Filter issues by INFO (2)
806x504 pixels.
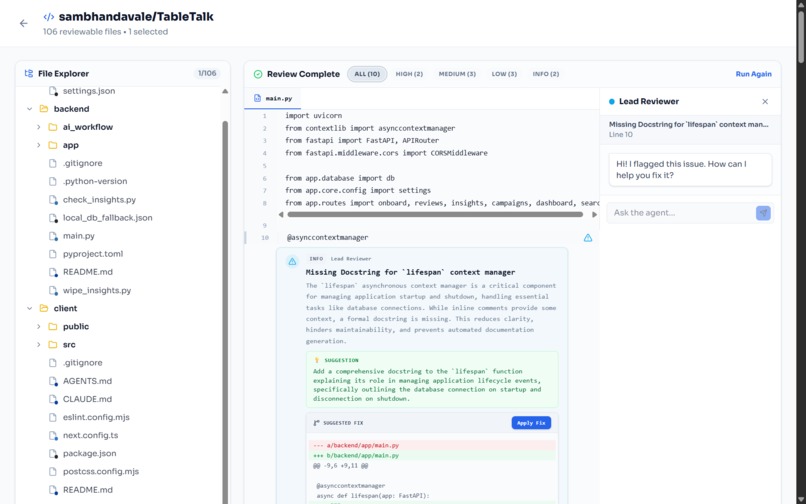point(546,74)
